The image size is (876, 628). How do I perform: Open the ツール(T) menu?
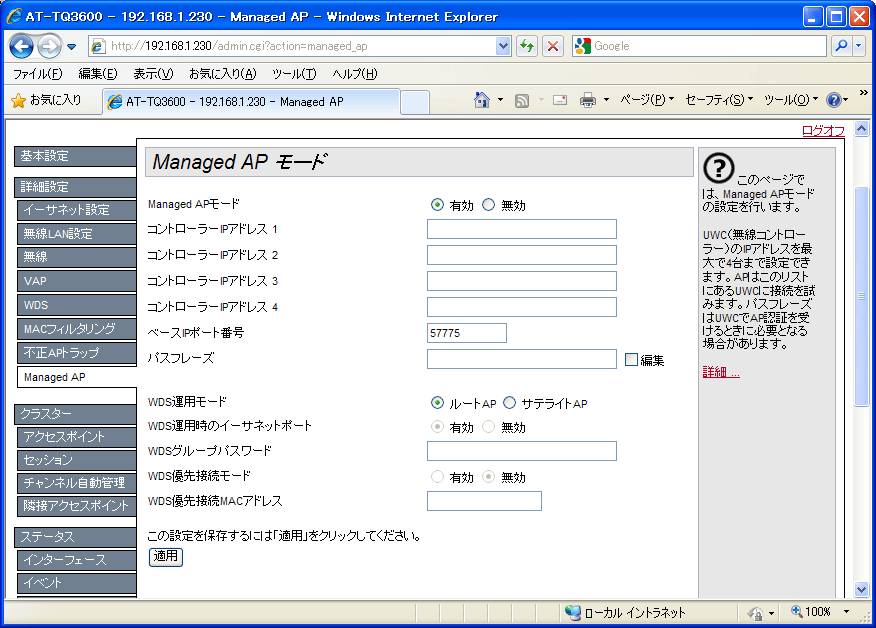click(x=294, y=74)
